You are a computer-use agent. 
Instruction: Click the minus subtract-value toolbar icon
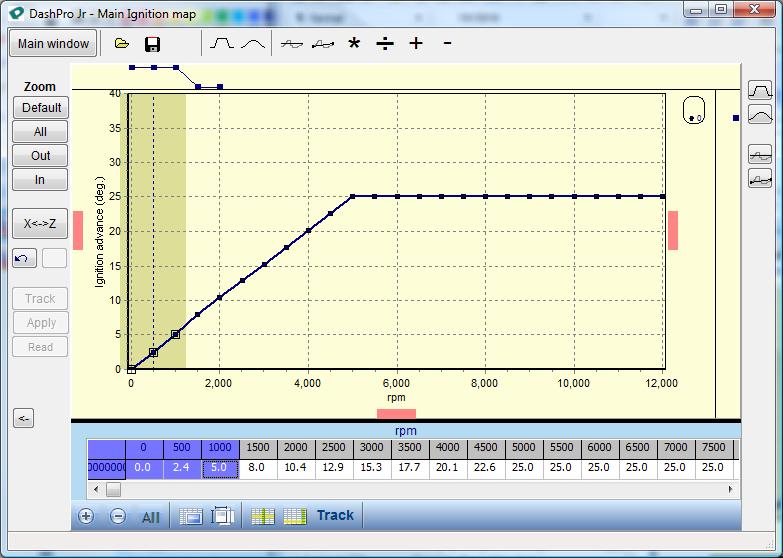tap(447, 44)
